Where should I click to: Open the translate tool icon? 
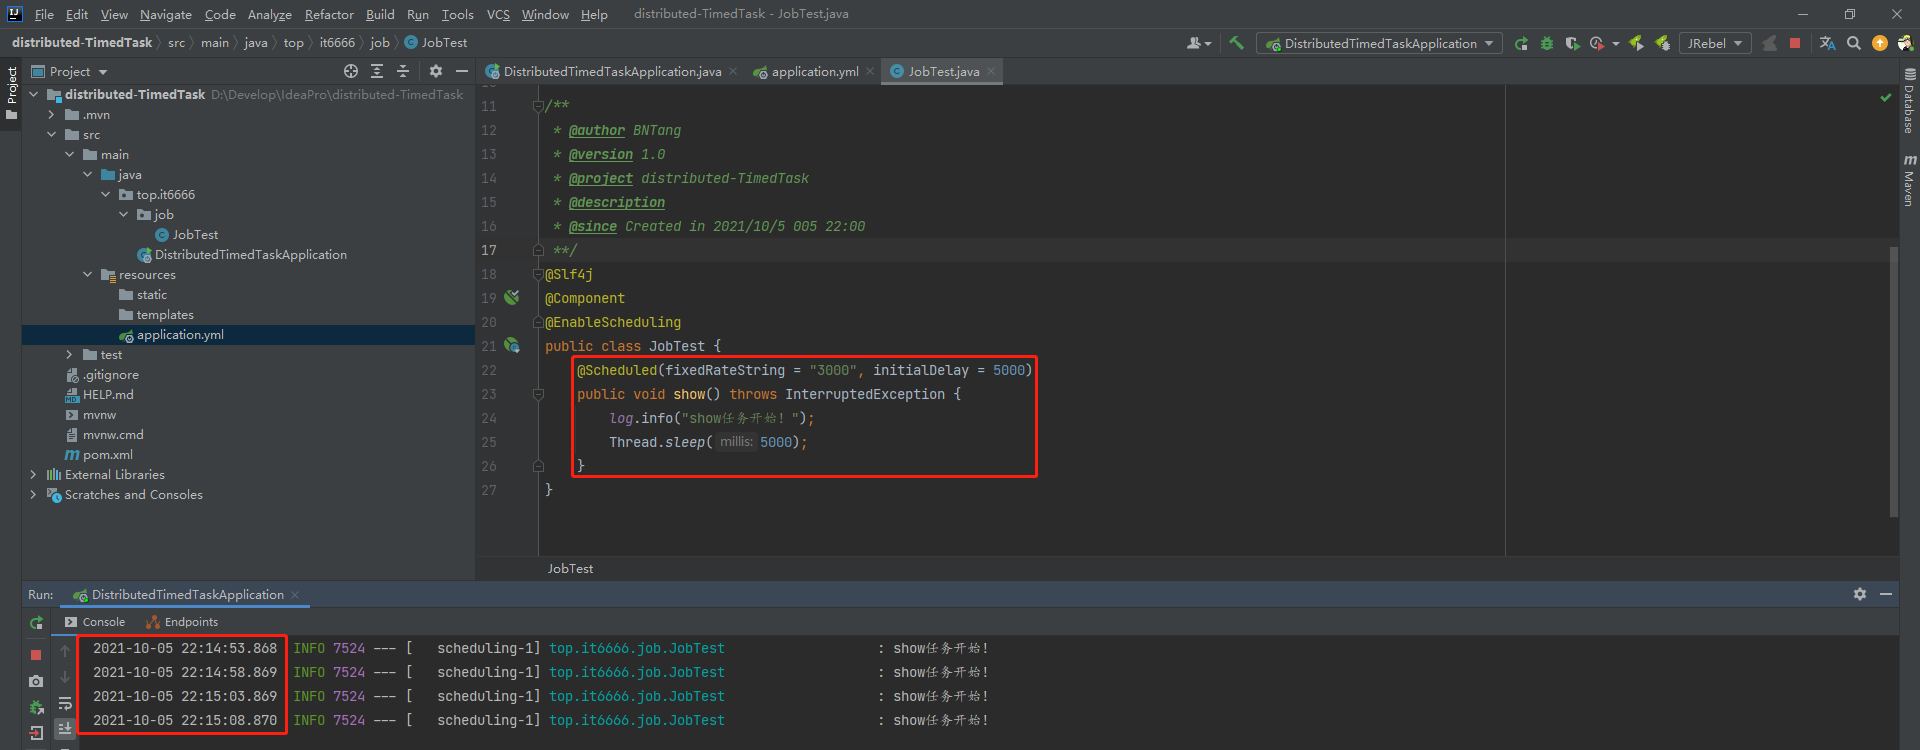pos(1827,43)
